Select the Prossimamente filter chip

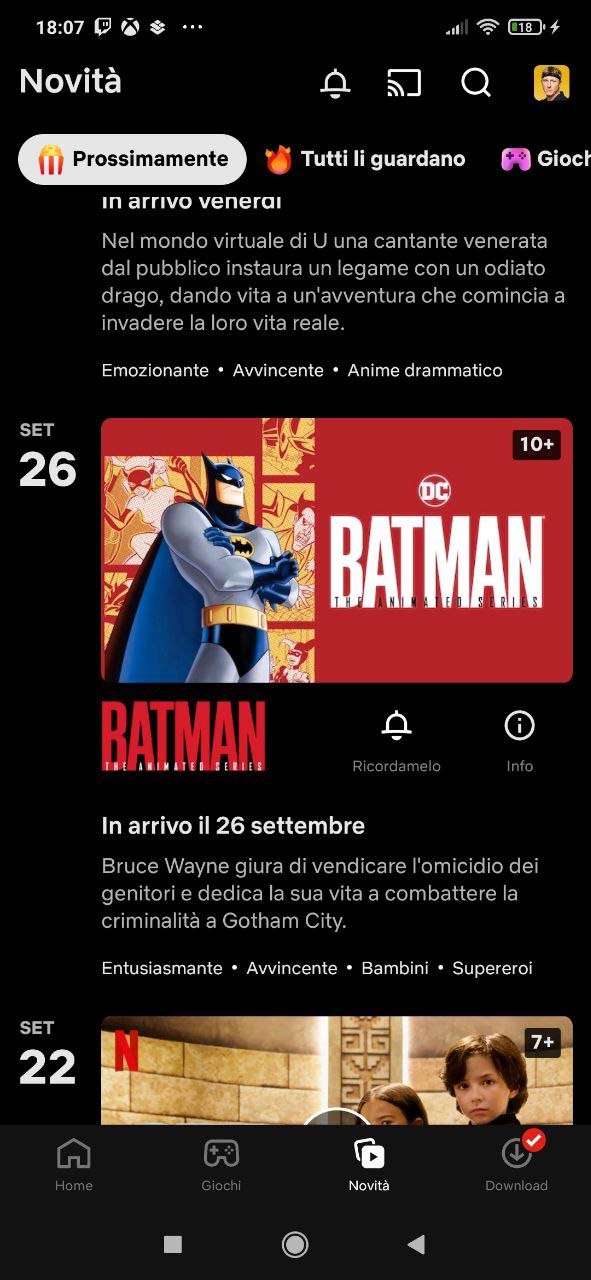click(x=133, y=159)
